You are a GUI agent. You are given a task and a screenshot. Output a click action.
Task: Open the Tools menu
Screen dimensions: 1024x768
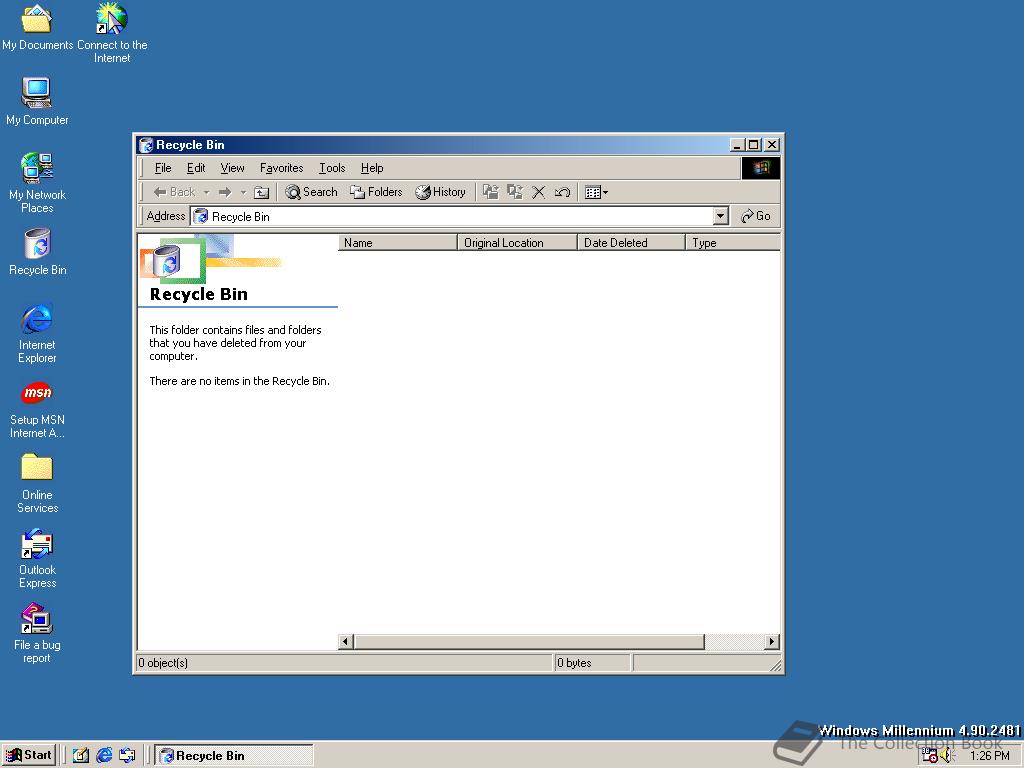coord(332,168)
